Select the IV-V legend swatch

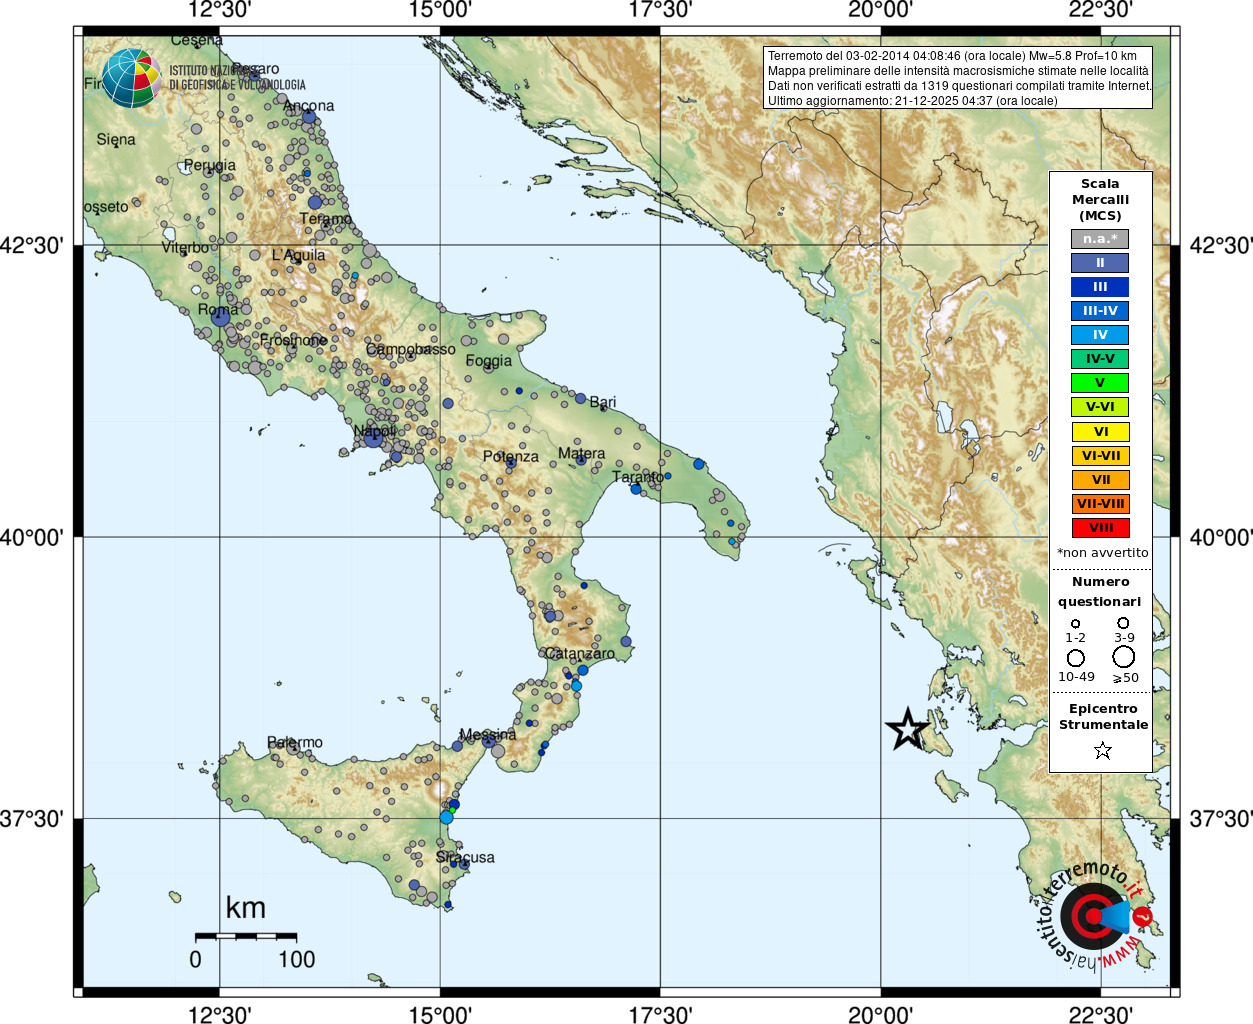coord(1100,359)
